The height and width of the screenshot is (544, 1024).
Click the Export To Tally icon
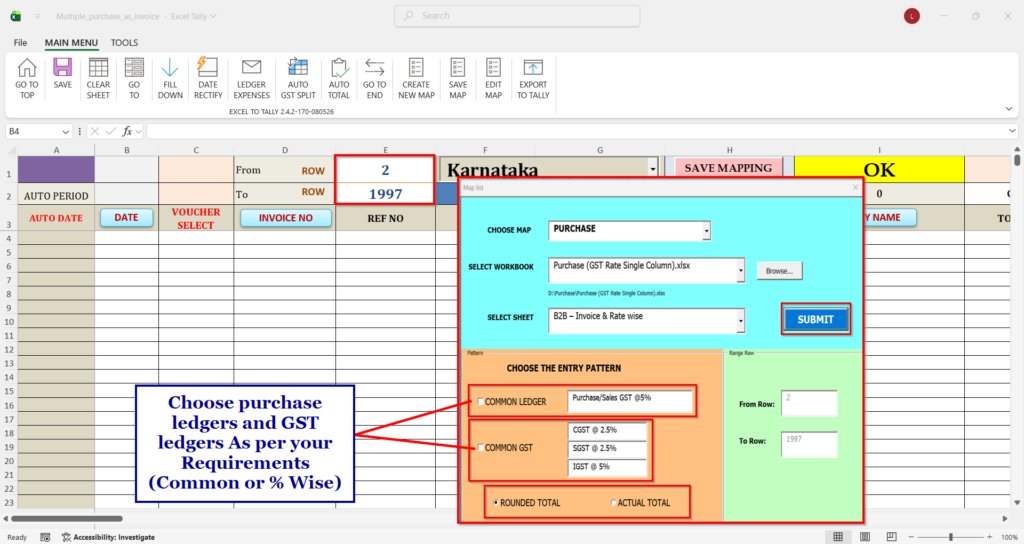[x=533, y=68]
